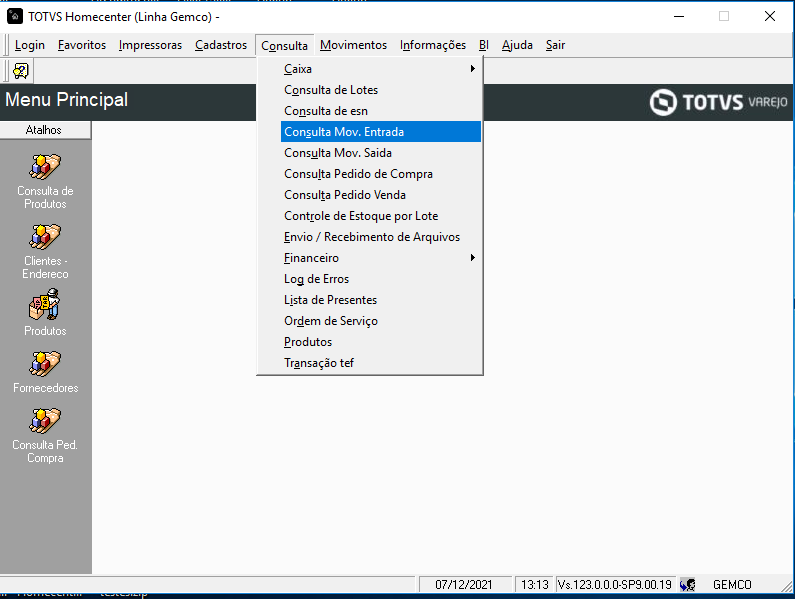Click the toolbar drag handle beside help icon
The width and height of the screenshot is (795, 599).
(x=6, y=71)
